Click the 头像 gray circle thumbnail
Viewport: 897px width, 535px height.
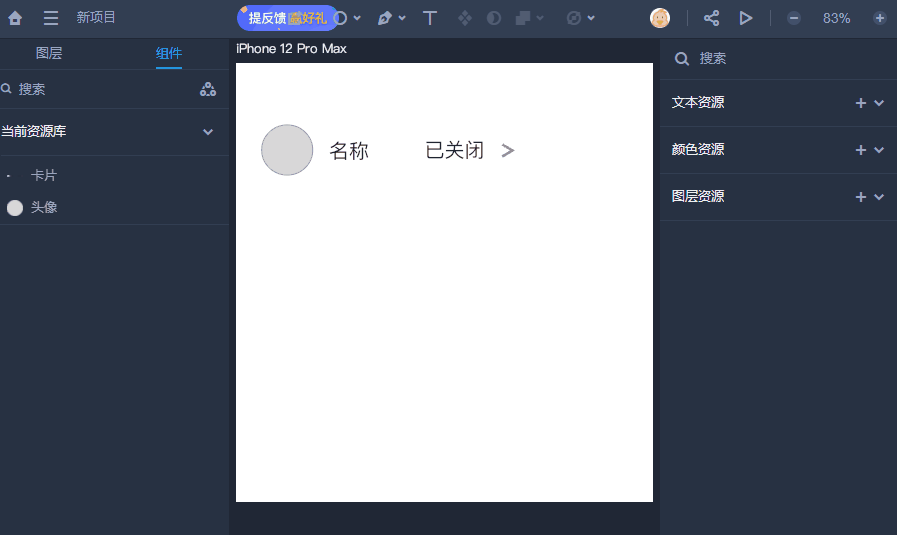(15, 208)
